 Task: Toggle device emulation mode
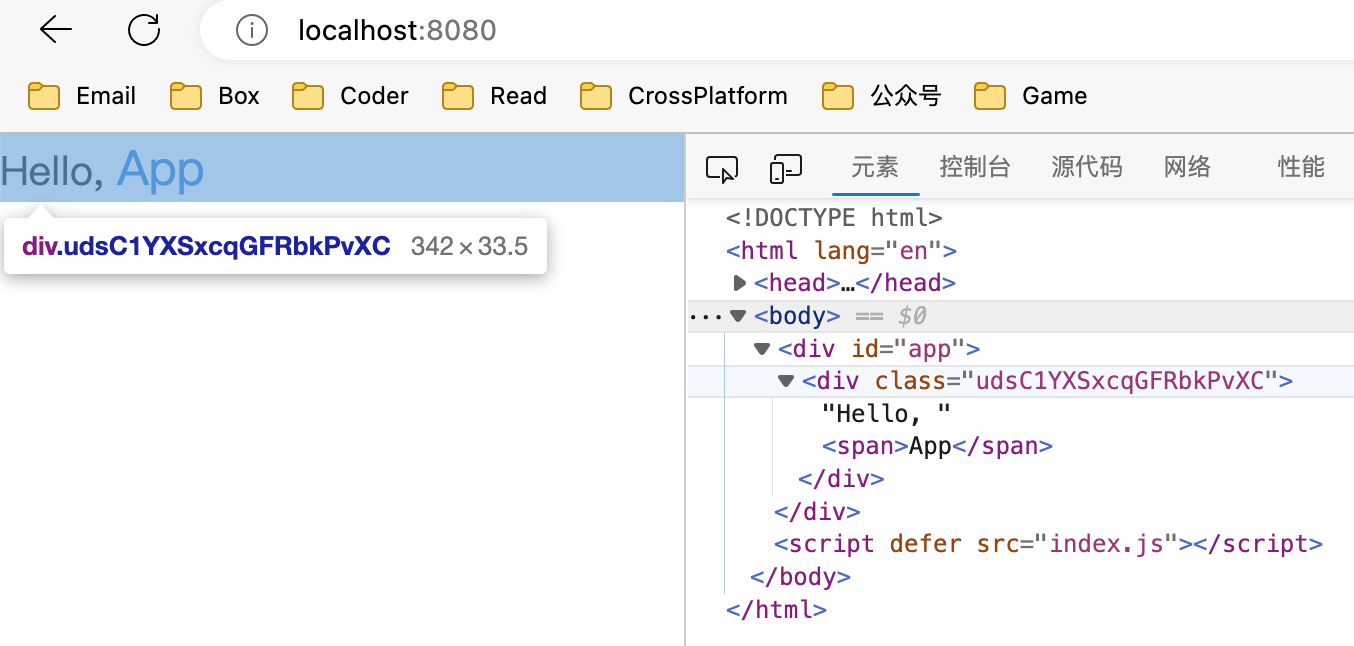tap(786, 169)
